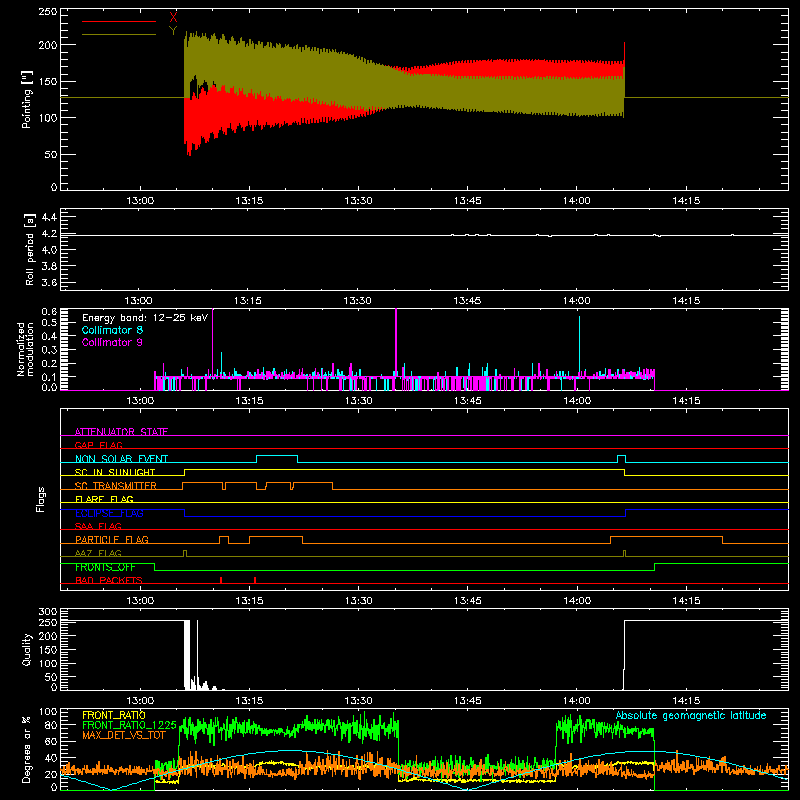This screenshot has width=800, height=800.
Task: Click the NON_SOLAR_EVENT flag label
Action: coord(121,459)
